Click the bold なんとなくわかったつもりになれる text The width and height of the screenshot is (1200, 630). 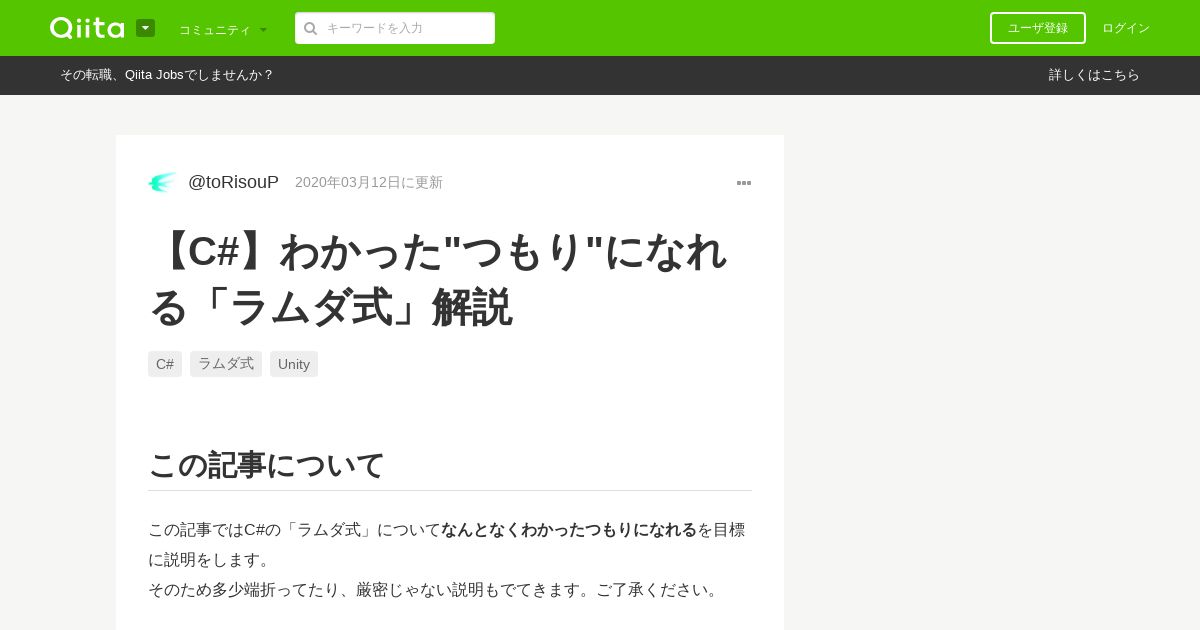[569, 529]
